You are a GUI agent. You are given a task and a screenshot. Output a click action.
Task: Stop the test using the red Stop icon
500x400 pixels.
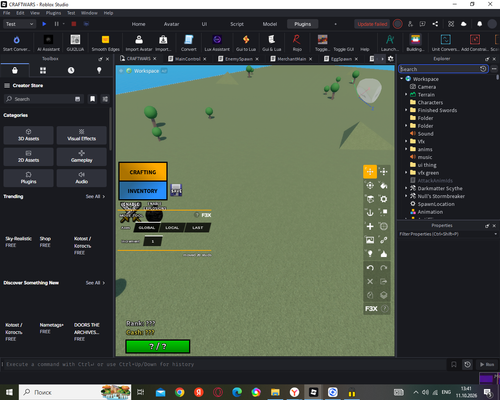pyautogui.click(x=74, y=24)
